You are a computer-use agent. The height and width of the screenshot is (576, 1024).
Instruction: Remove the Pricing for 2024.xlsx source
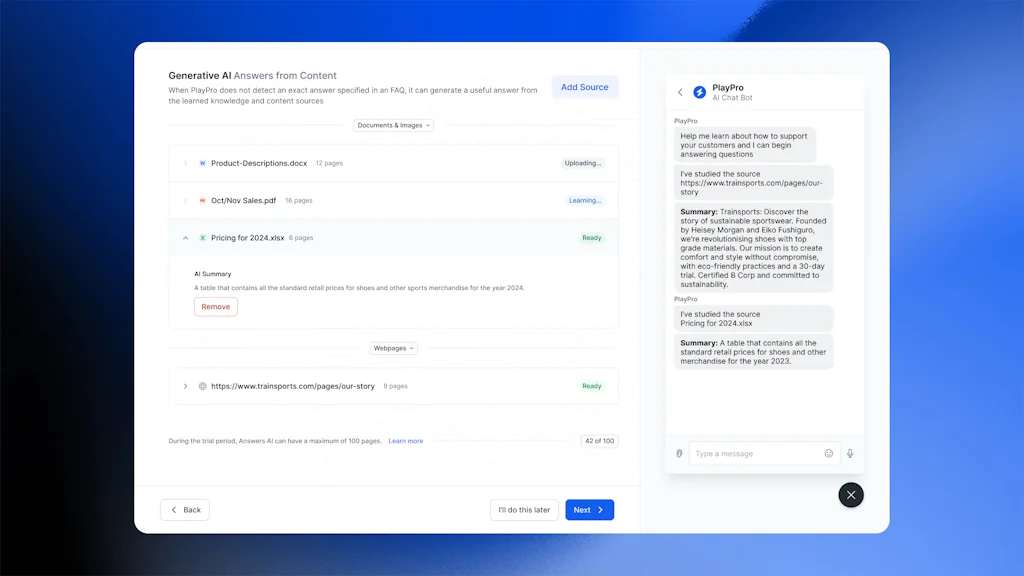[215, 307]
